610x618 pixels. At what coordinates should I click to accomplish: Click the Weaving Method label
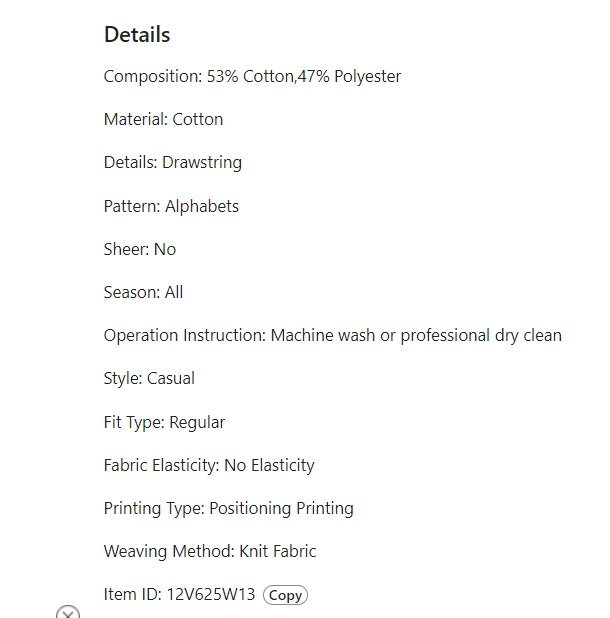coord(168,551)
